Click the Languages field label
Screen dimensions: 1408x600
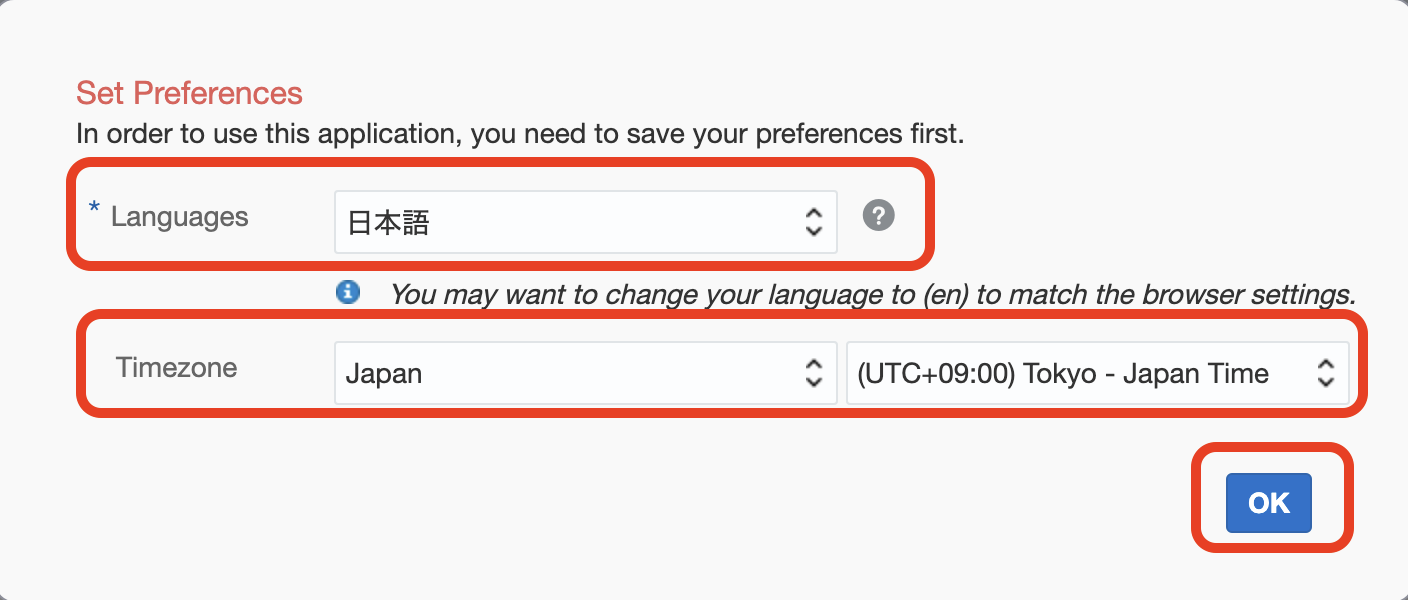(x=179, y=216)
